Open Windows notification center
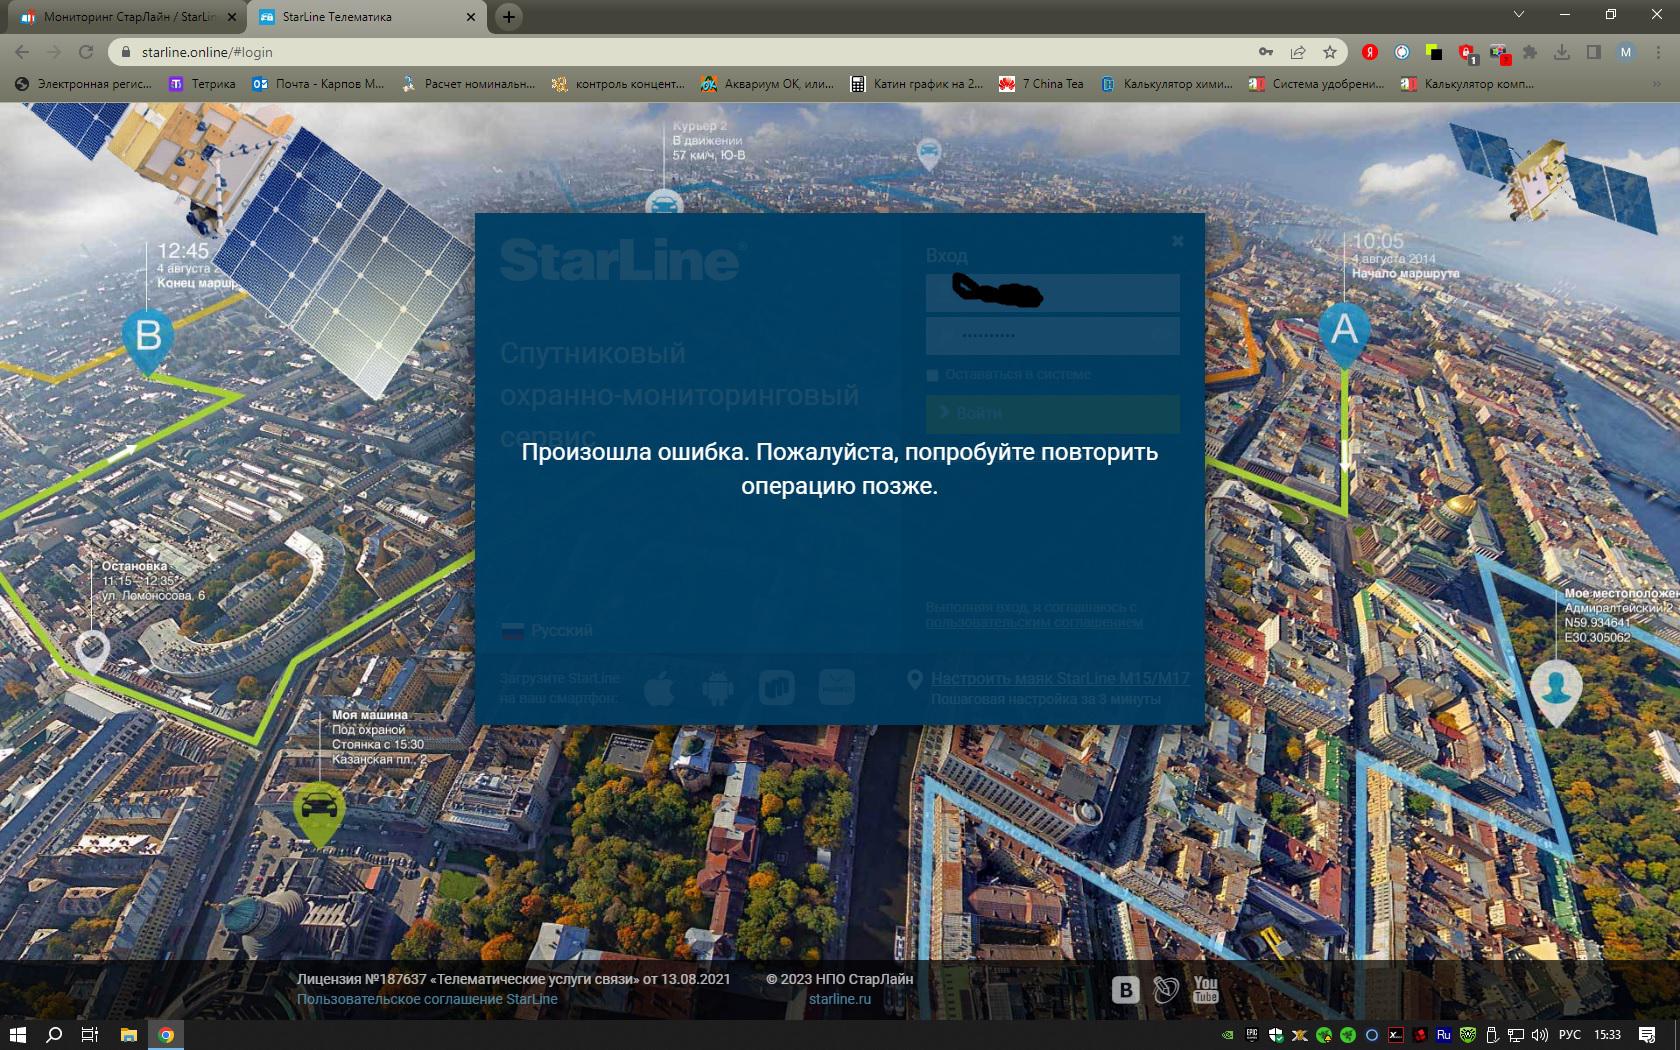The image size is (1680, 1050). click(x=1647, y=1035)
